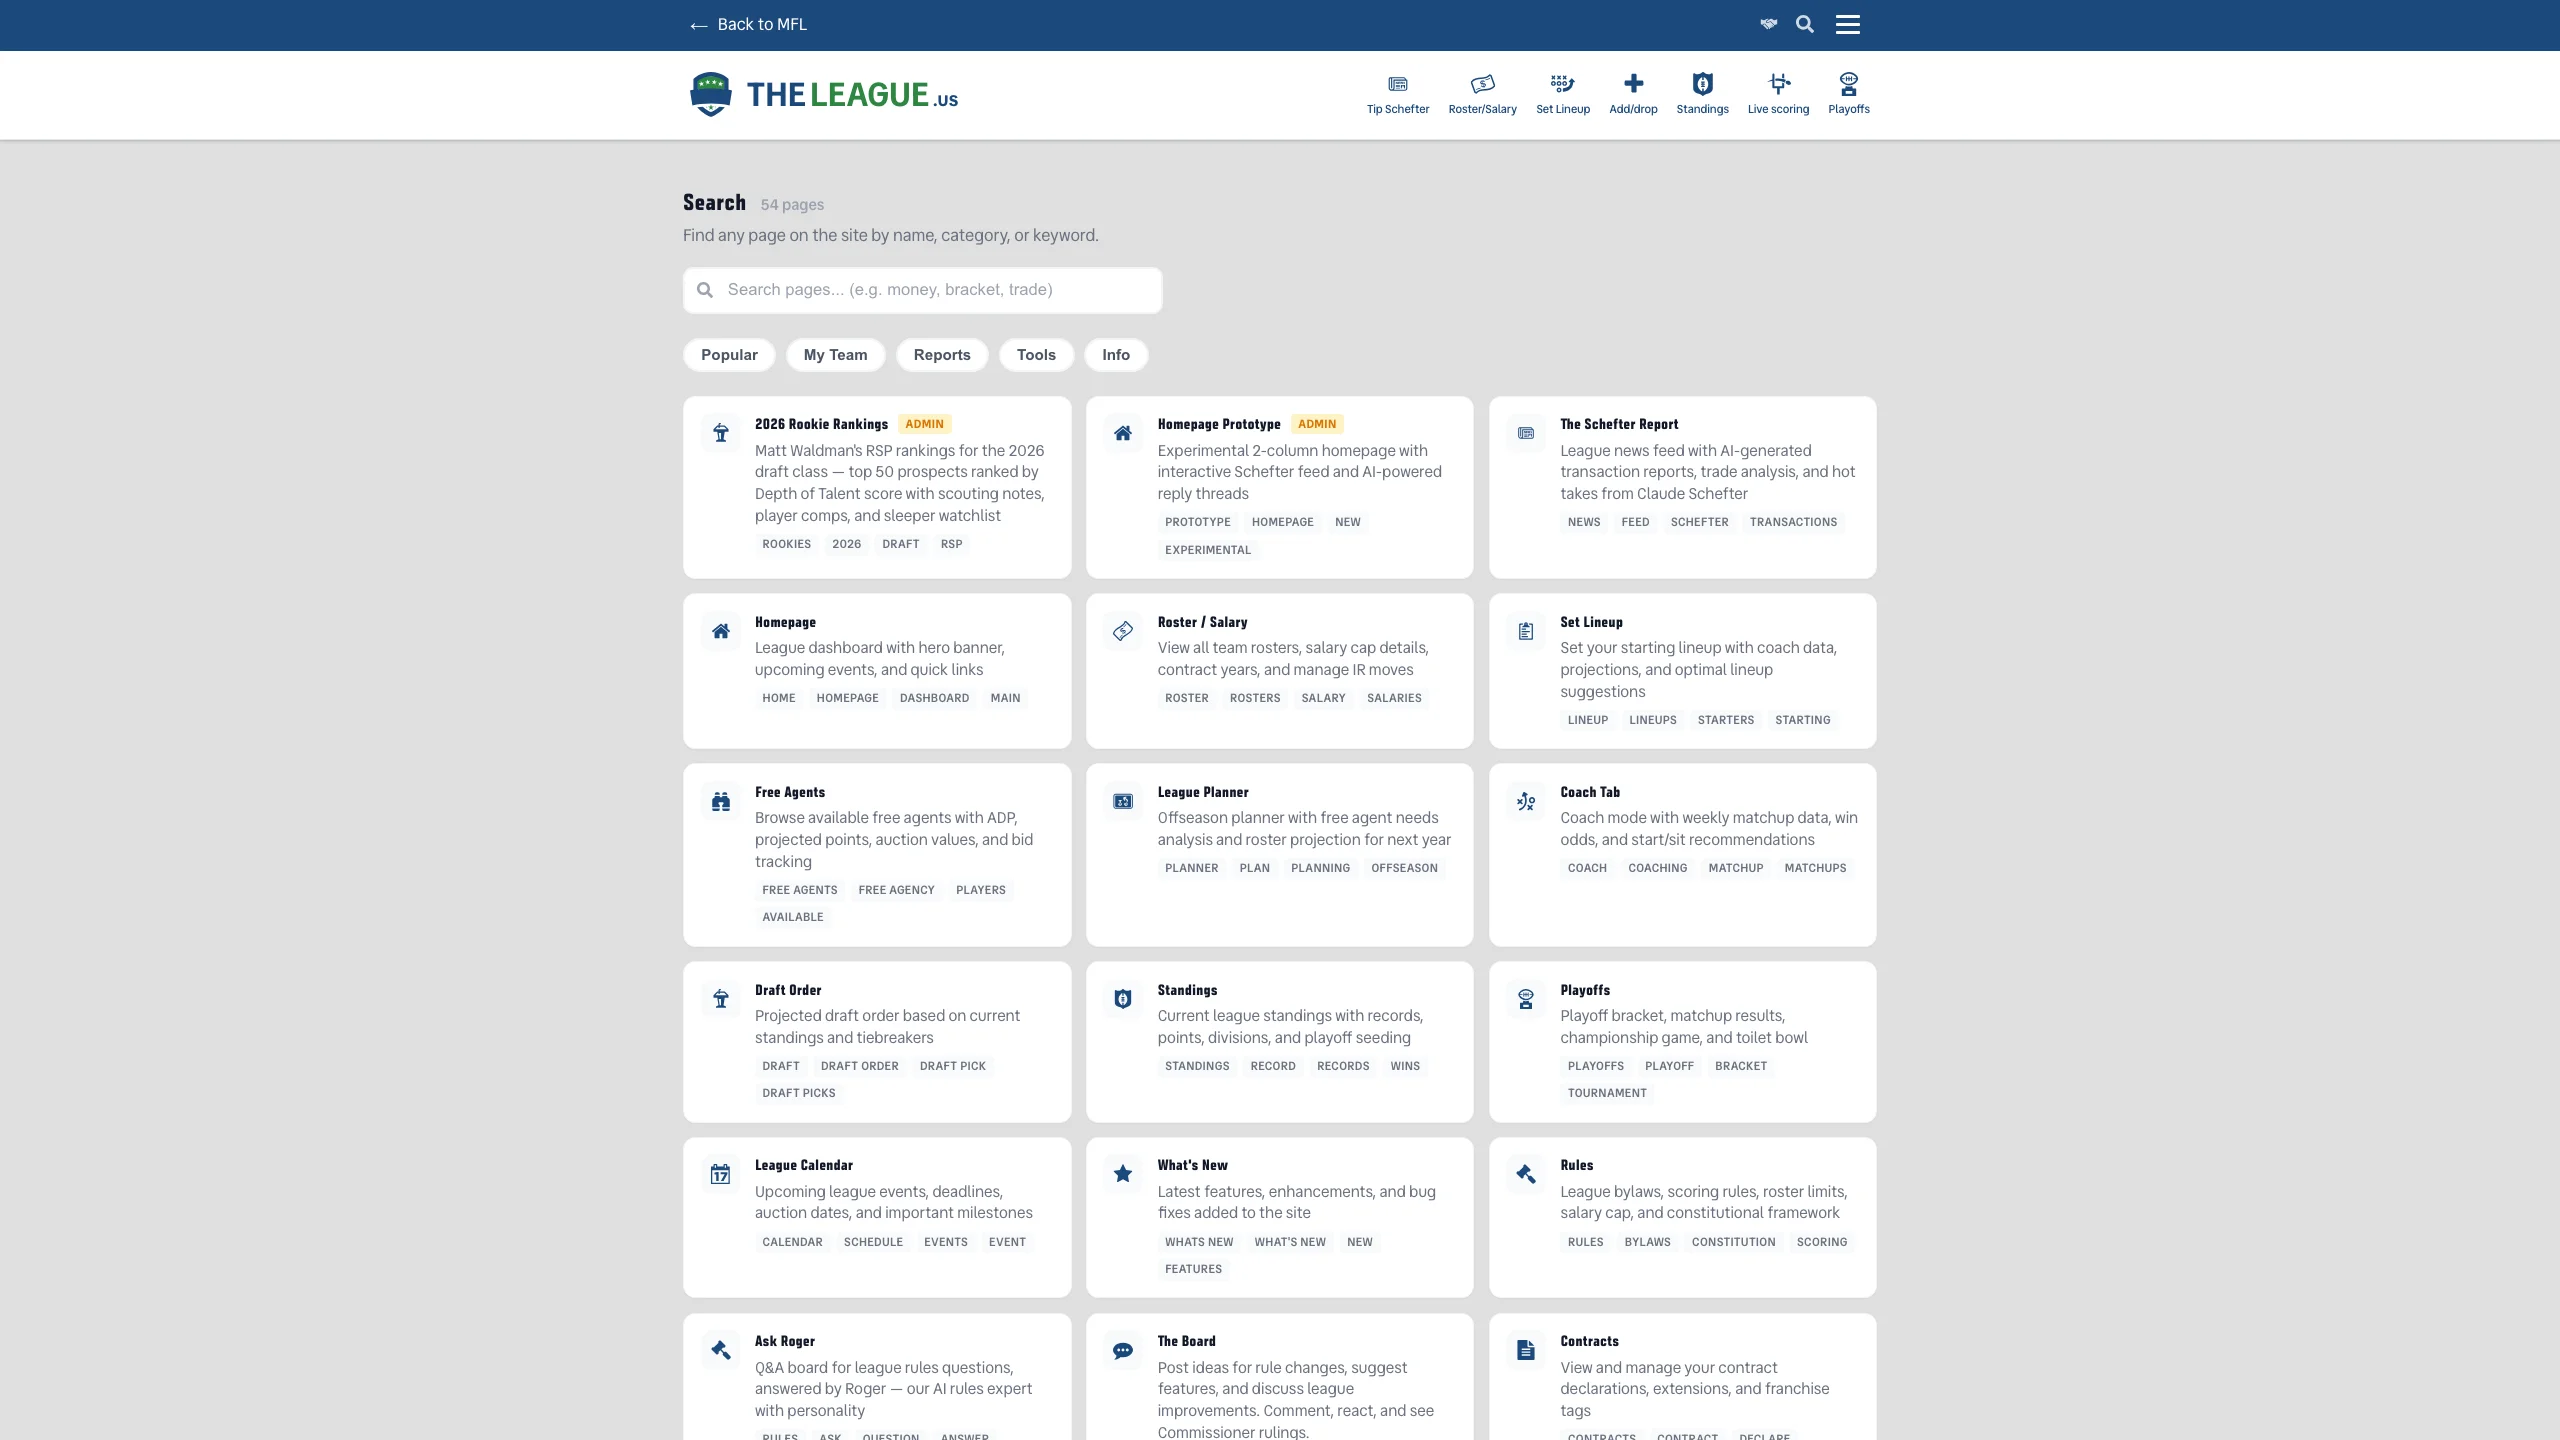
Task: Open the Ask Roger card
Action: click(876, 1378)
